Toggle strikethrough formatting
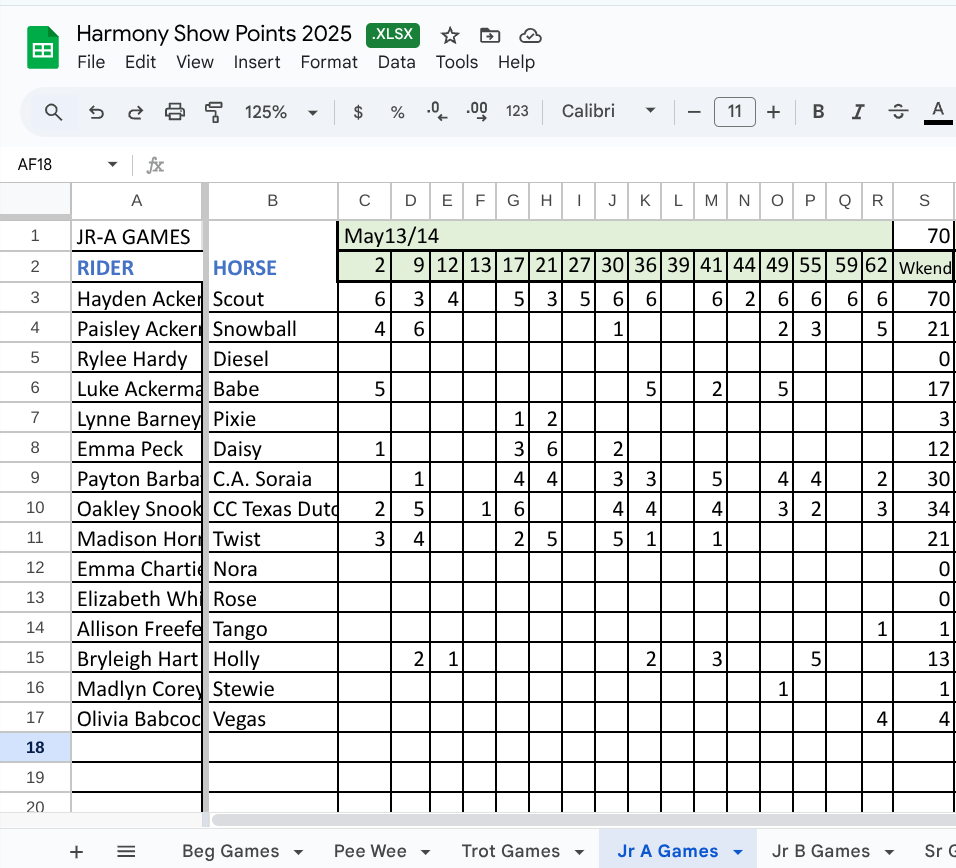The image size is (956, 868). click(x=898, y=112)
